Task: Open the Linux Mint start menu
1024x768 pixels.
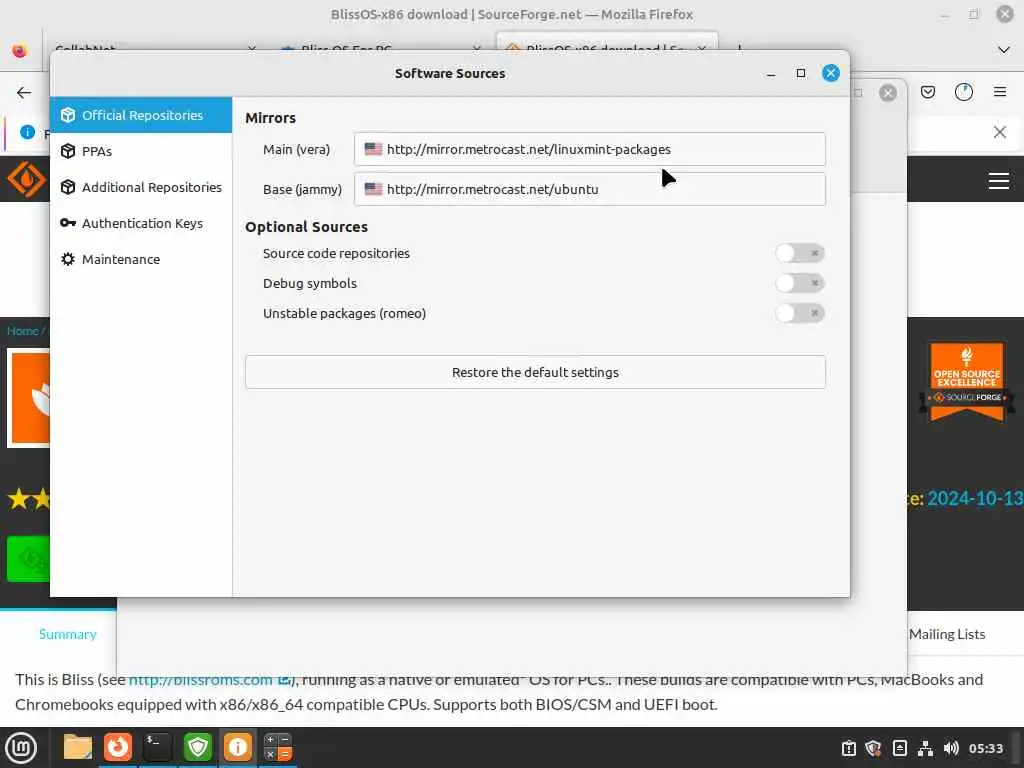Action: coord(21,748)
